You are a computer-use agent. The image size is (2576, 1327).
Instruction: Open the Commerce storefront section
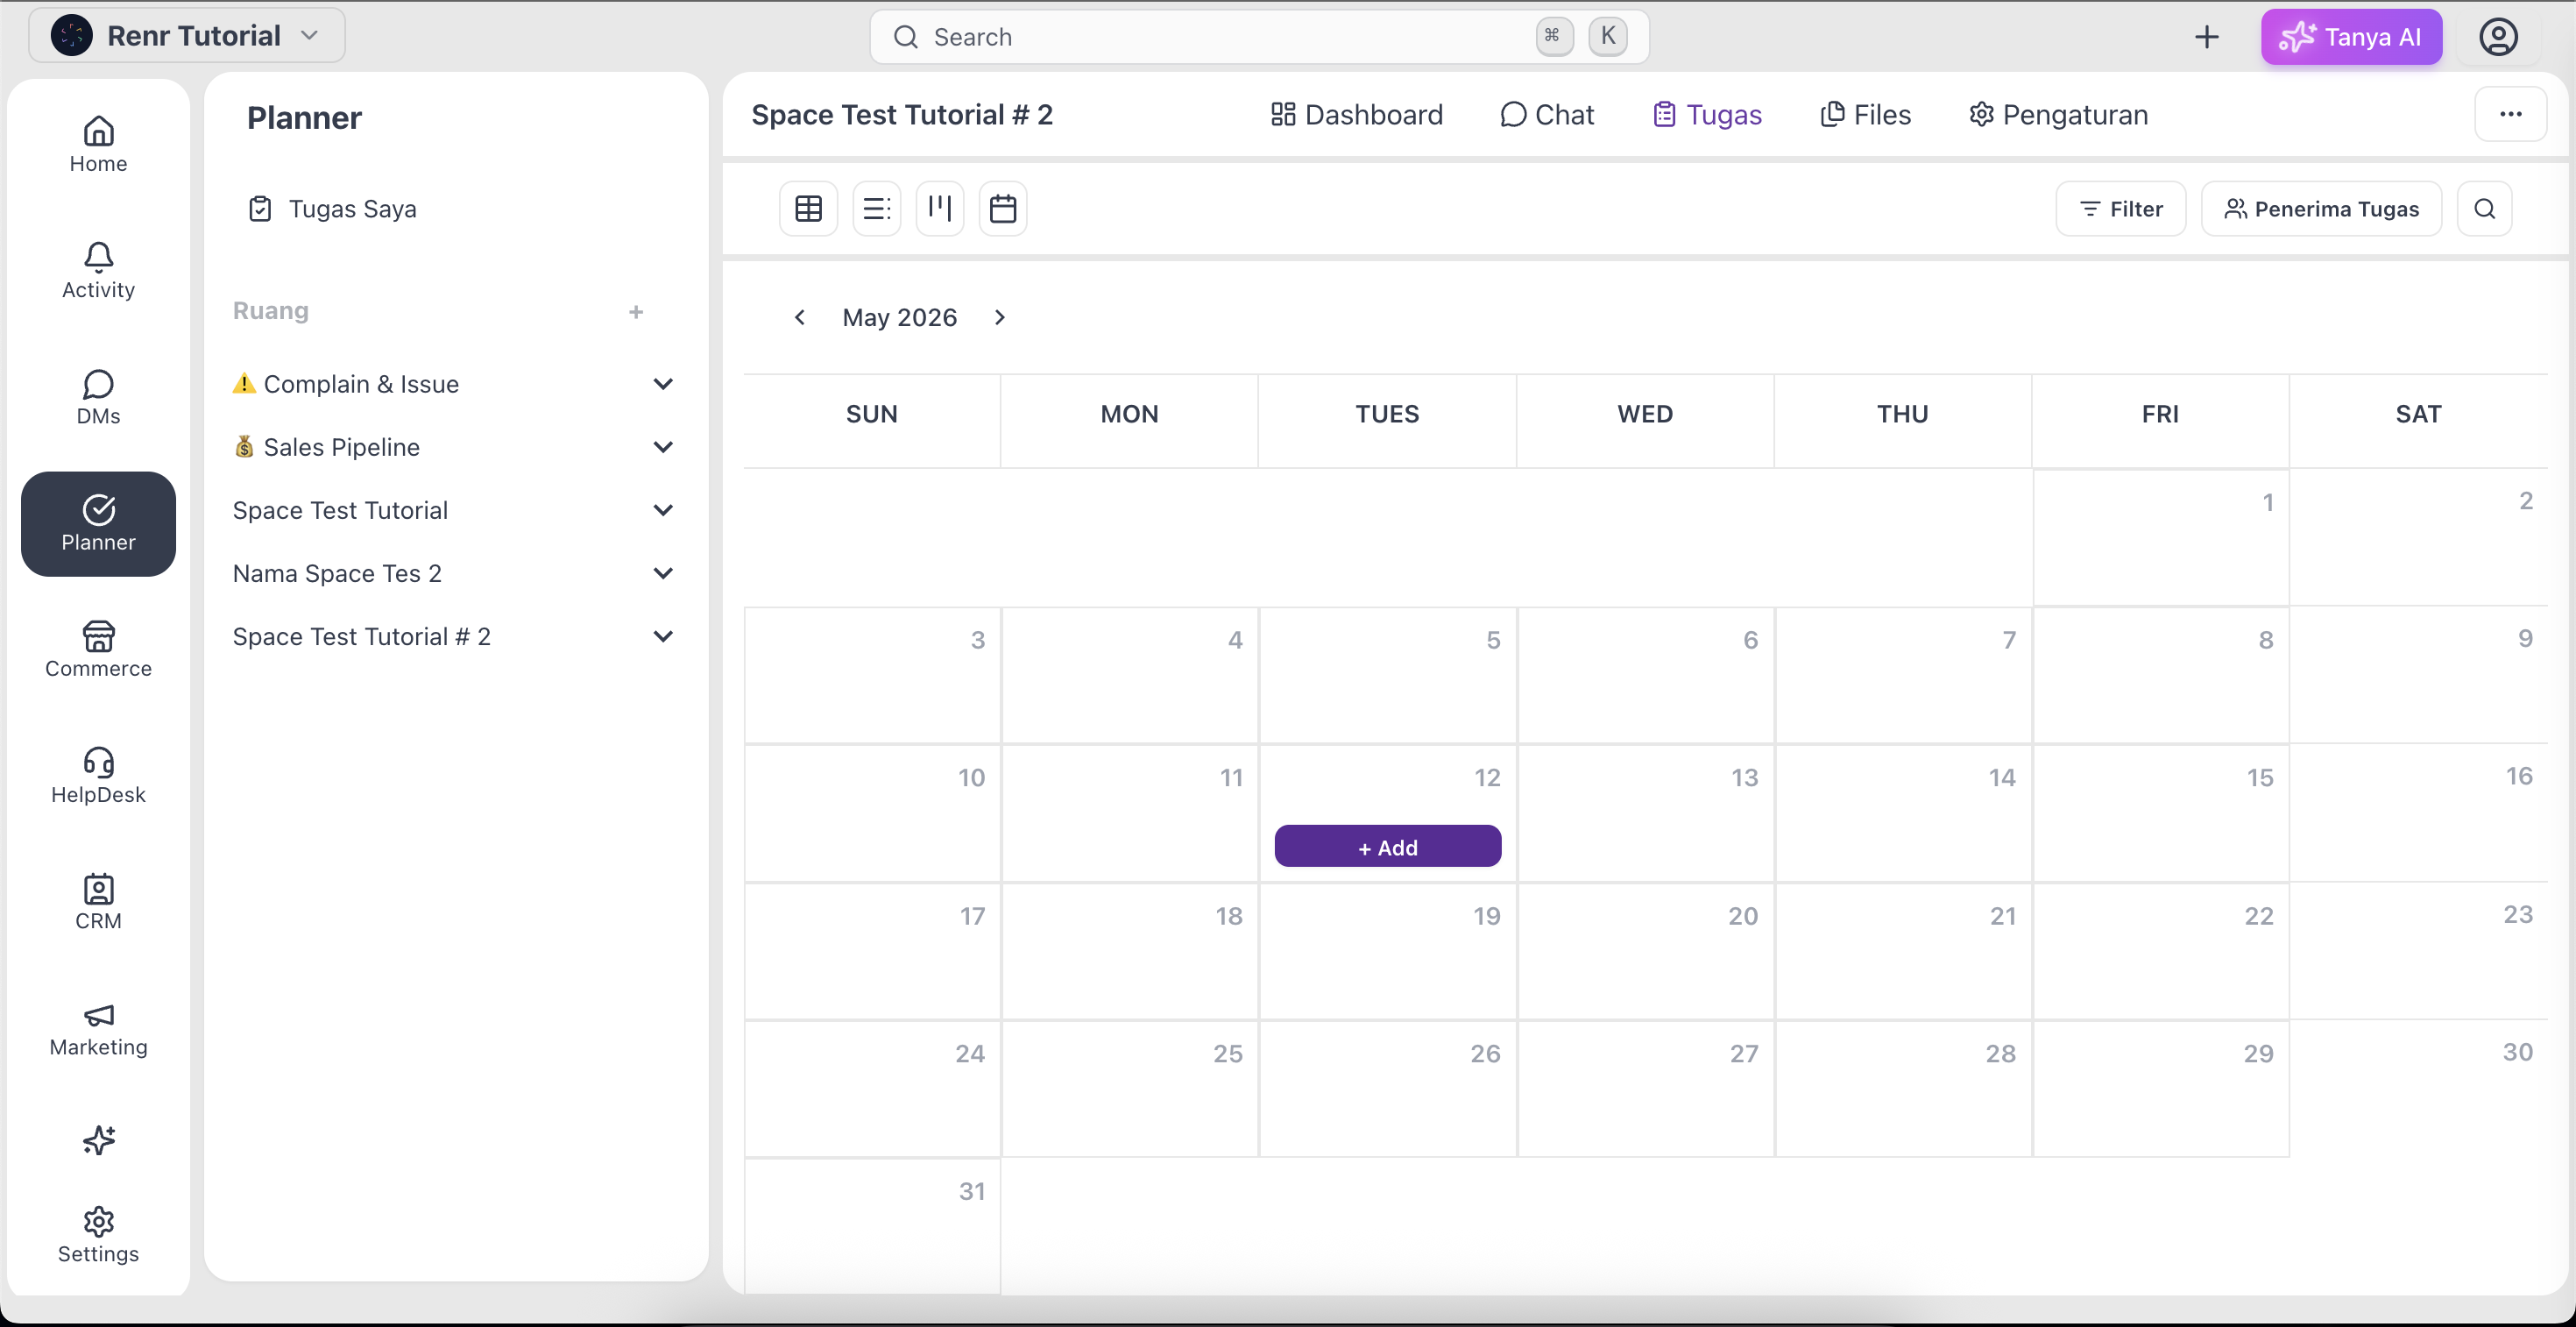[98, 650]
